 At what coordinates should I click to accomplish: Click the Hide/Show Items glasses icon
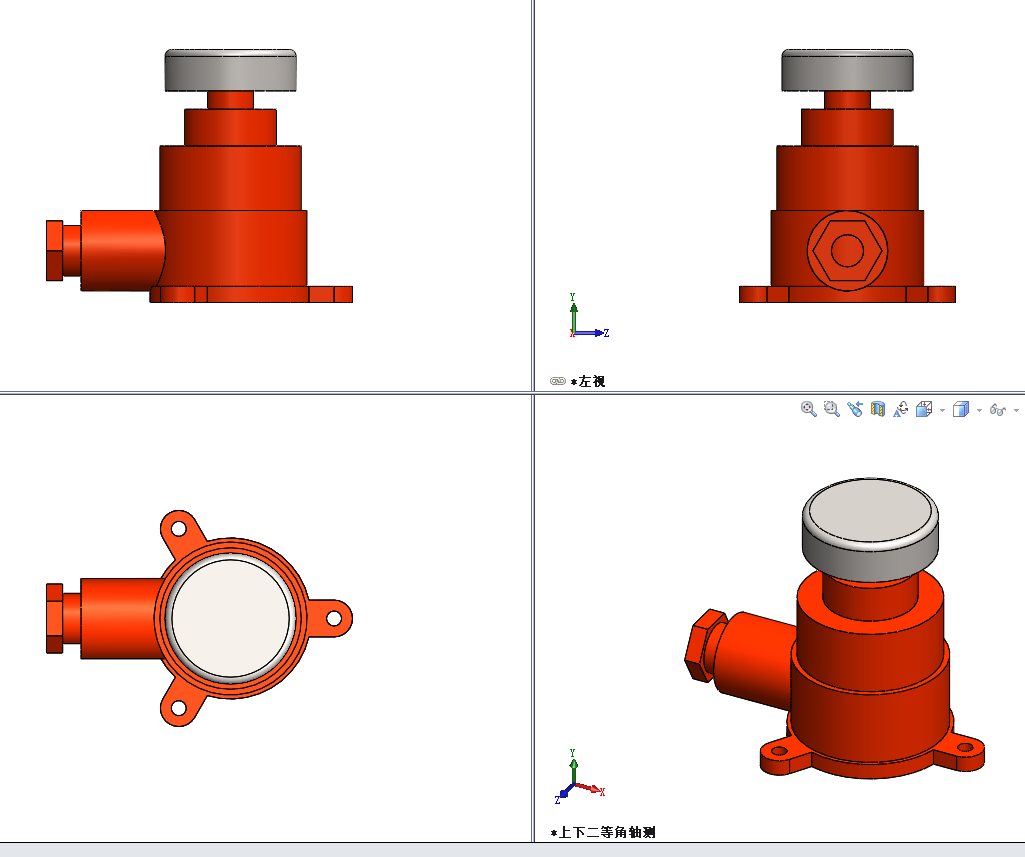coord(998,409)
